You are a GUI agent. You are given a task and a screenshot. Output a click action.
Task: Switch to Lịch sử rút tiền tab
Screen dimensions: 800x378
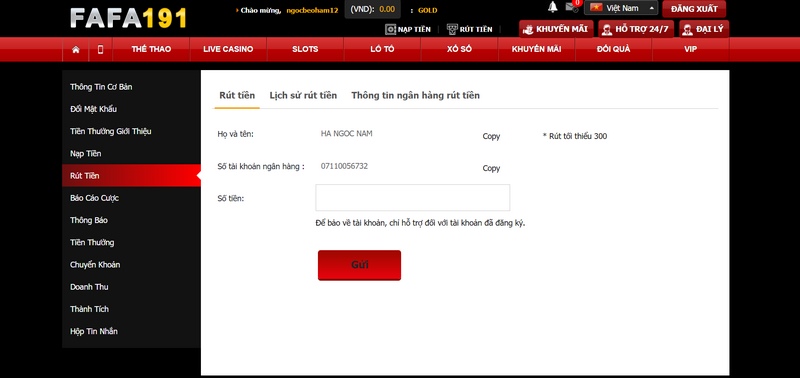(x=303, y=95)
